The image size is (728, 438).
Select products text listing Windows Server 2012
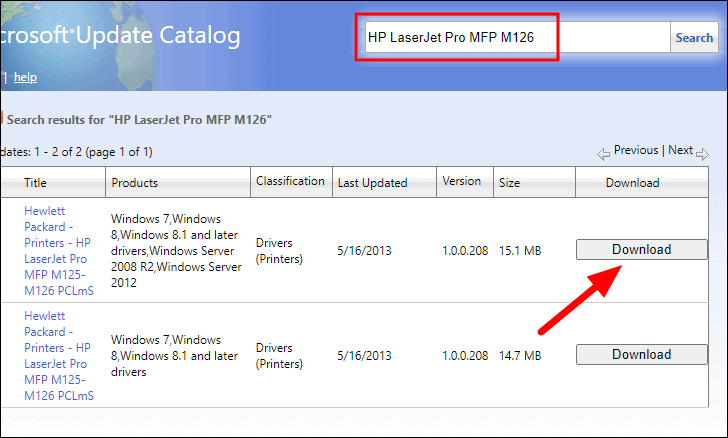point(176,251)
